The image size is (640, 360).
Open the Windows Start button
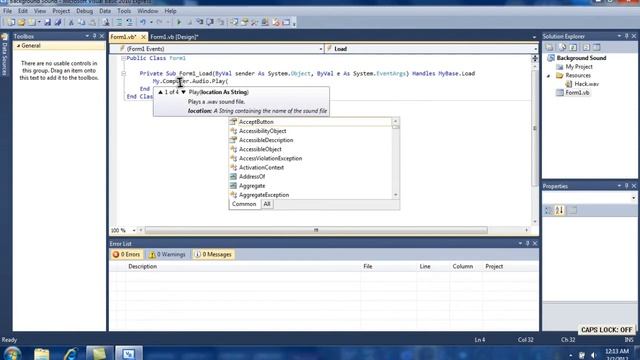coord(12,353)
